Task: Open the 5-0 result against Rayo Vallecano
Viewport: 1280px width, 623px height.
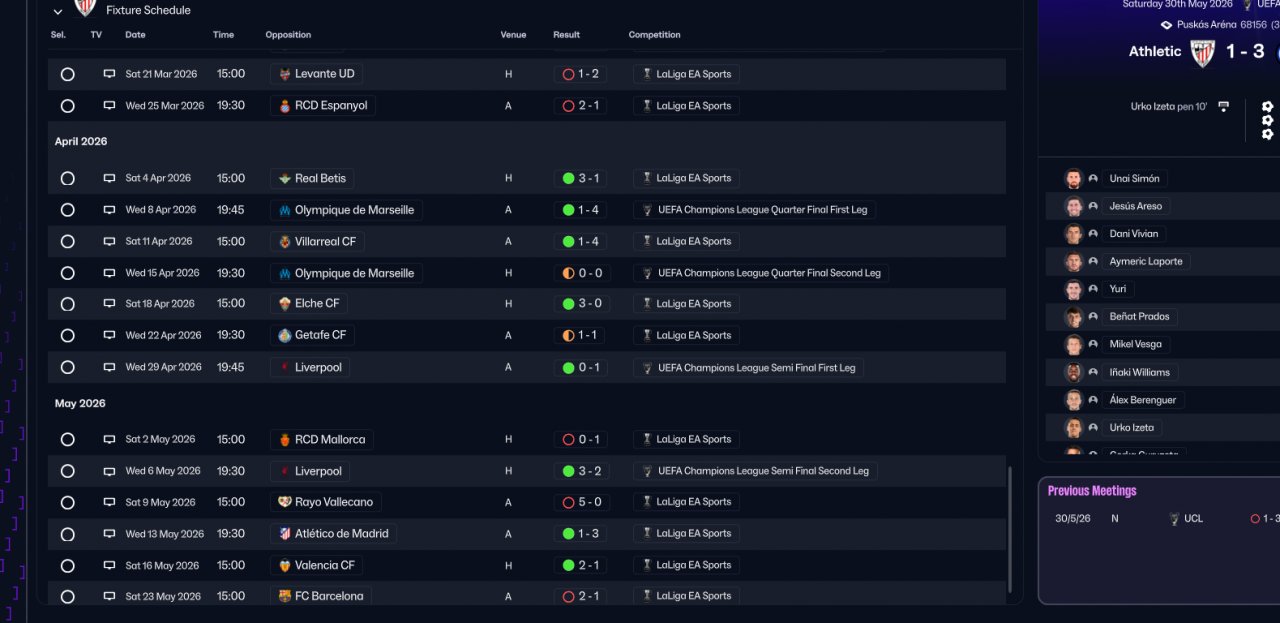Action: click(581, 502)
